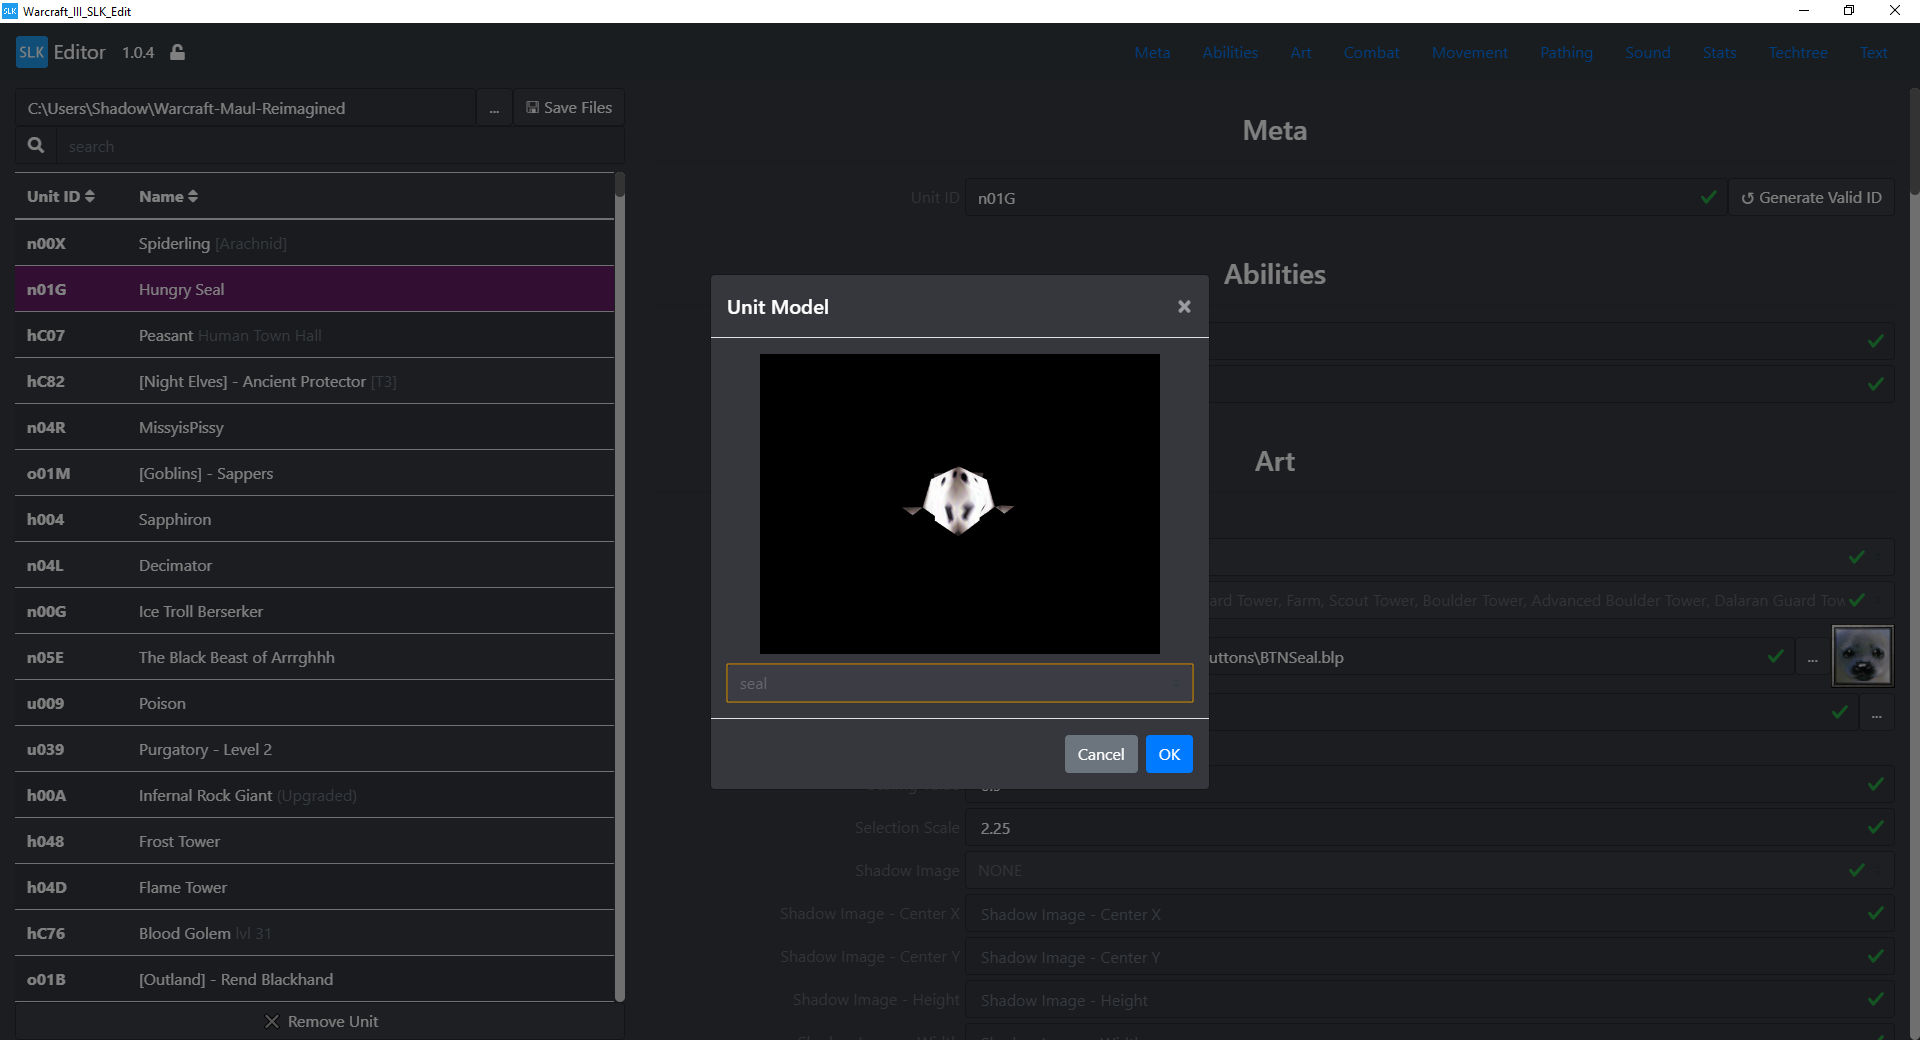1920x1040 pixels.
Task: Open ellipsis button below the seal thumbnail
Action: [x=1876, y=714]
